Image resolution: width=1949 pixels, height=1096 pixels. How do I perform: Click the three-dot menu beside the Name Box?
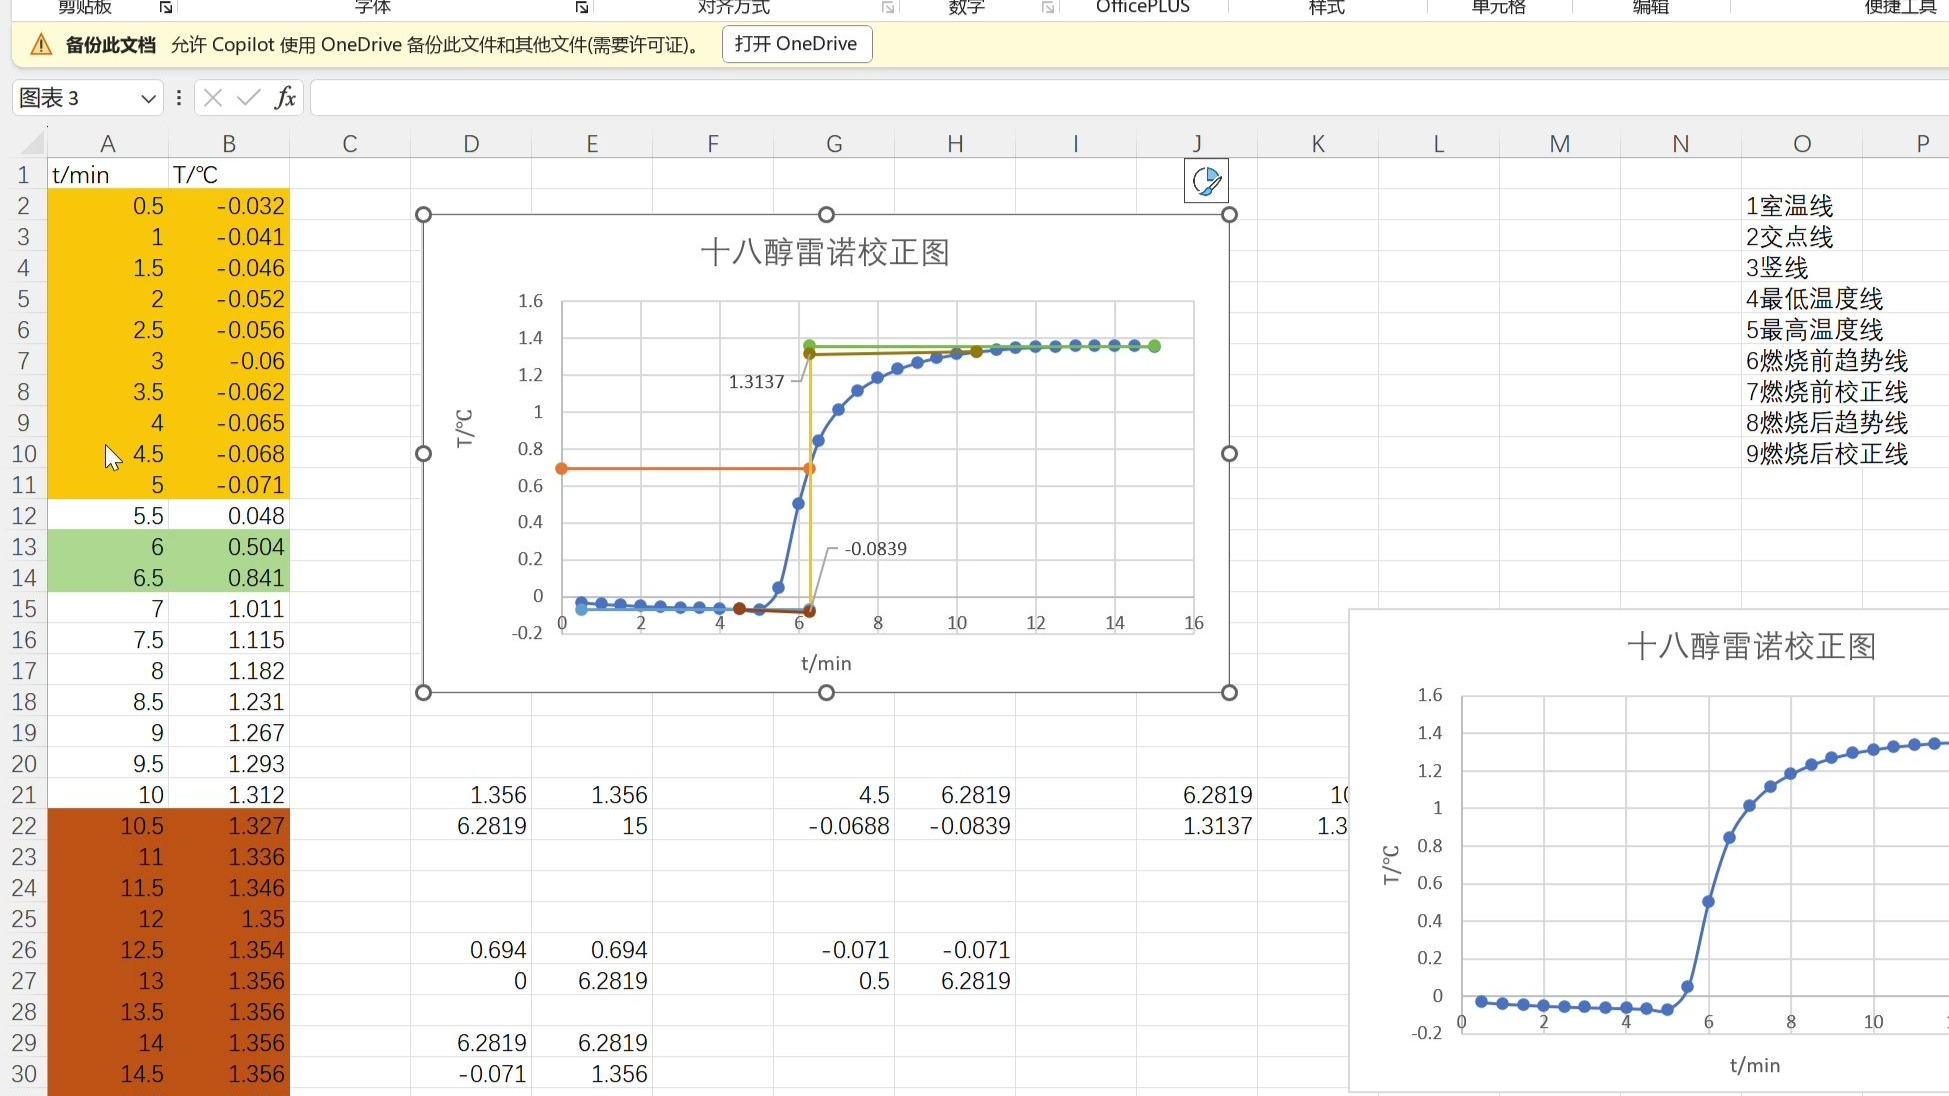pyautogui.click(x=178, y=97)
